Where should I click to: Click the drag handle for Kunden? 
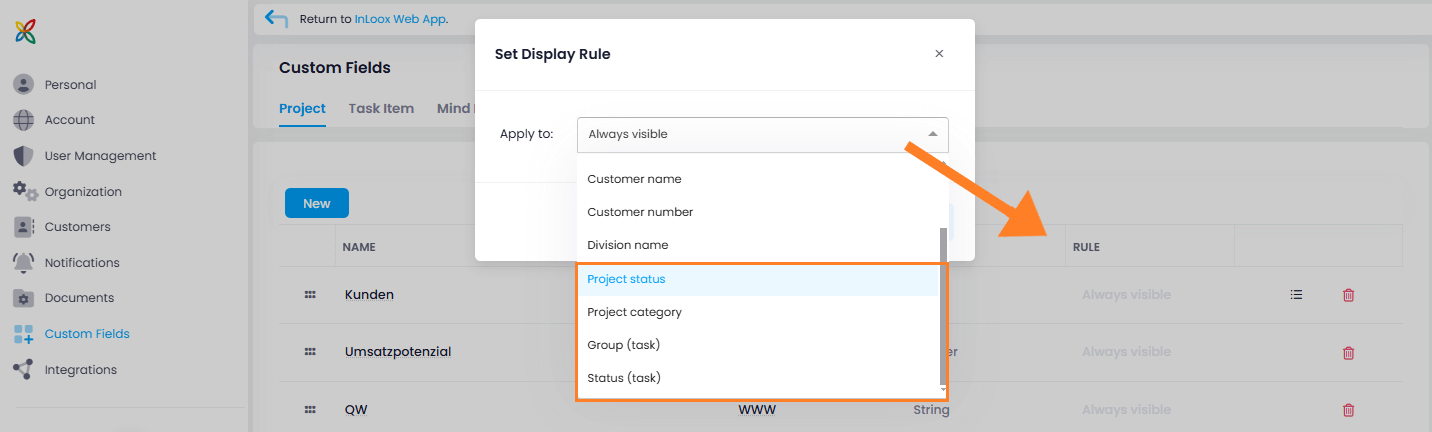pos(310,295)
